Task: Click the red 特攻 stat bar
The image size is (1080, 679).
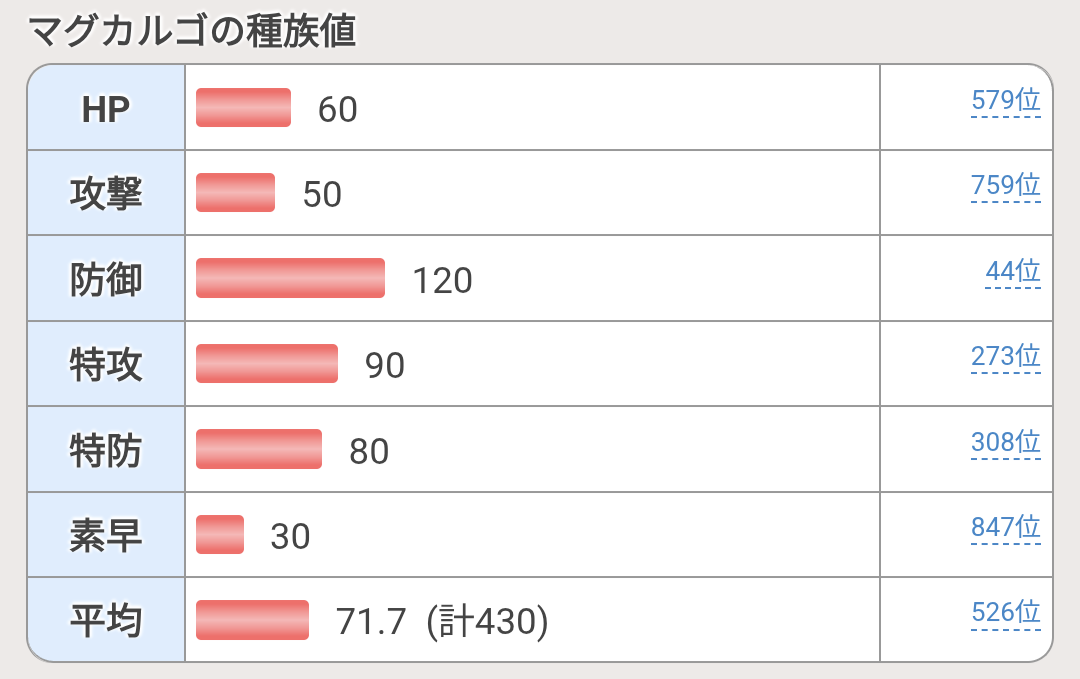Action: (267, 363)
